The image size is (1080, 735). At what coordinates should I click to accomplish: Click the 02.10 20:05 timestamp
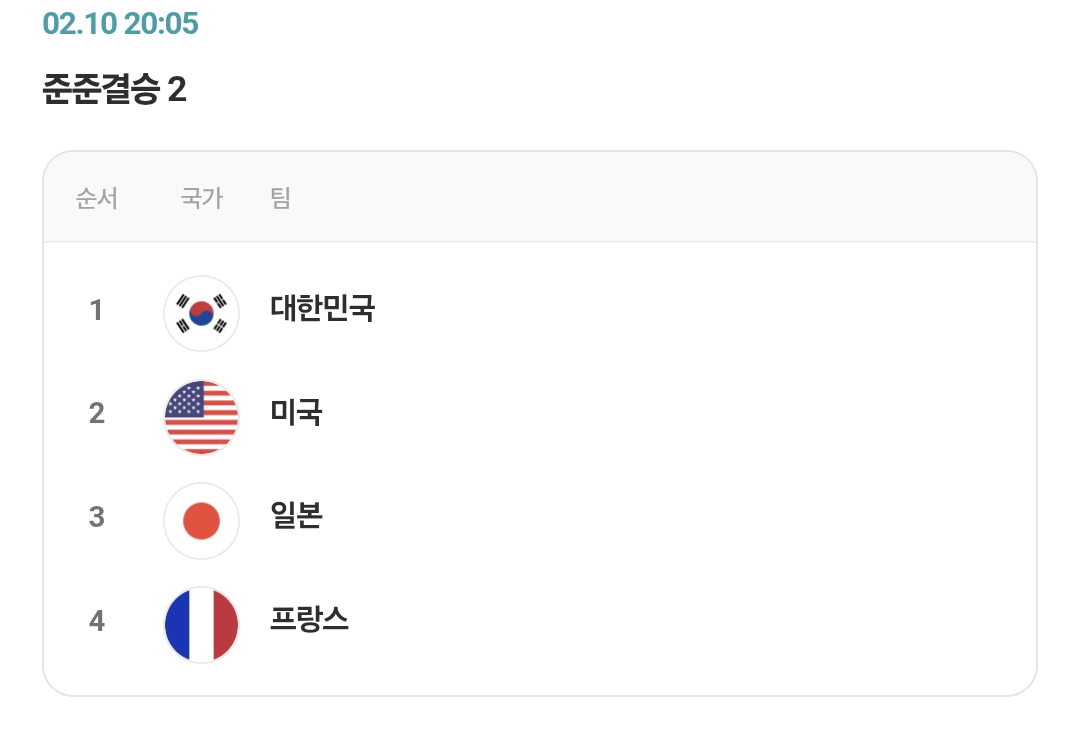pyautogui.click(x=121, y=23)
